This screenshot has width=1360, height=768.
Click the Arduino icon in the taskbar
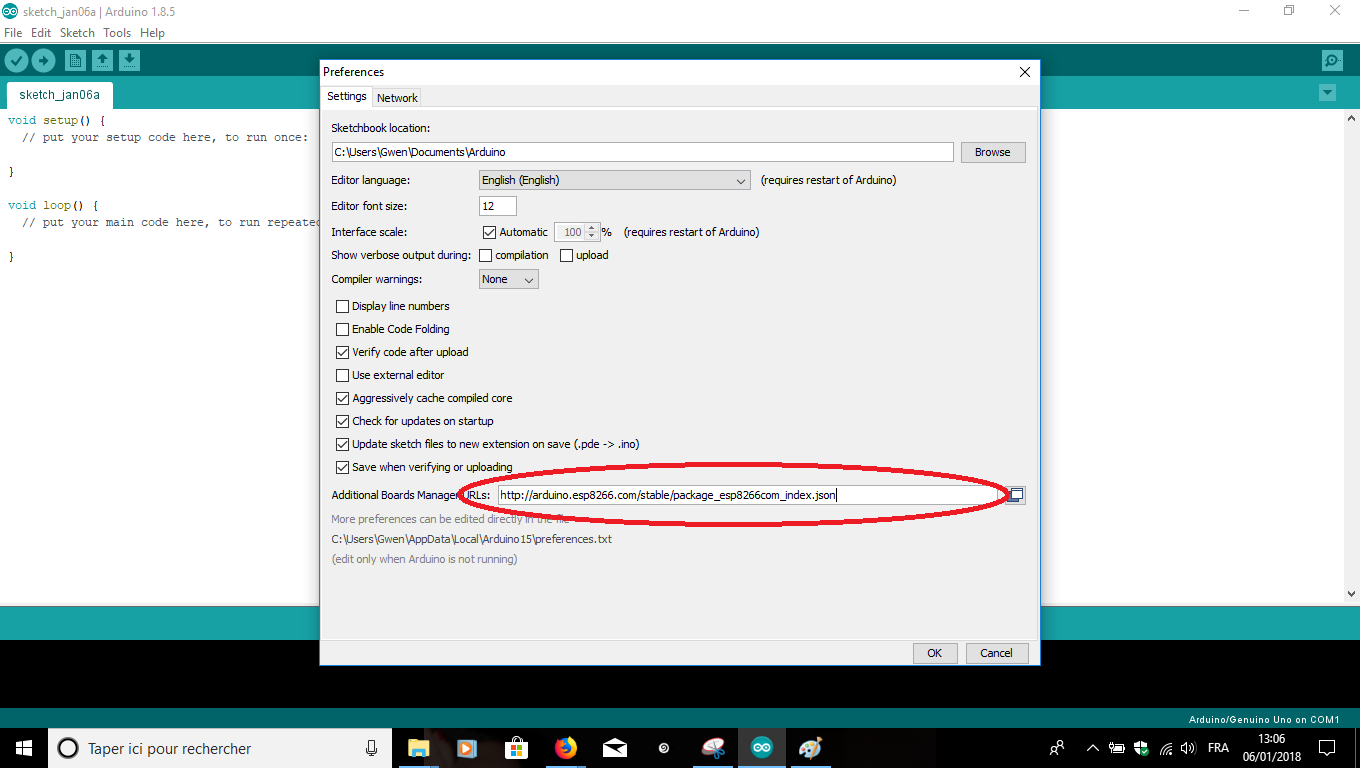[x=762, y=748]
